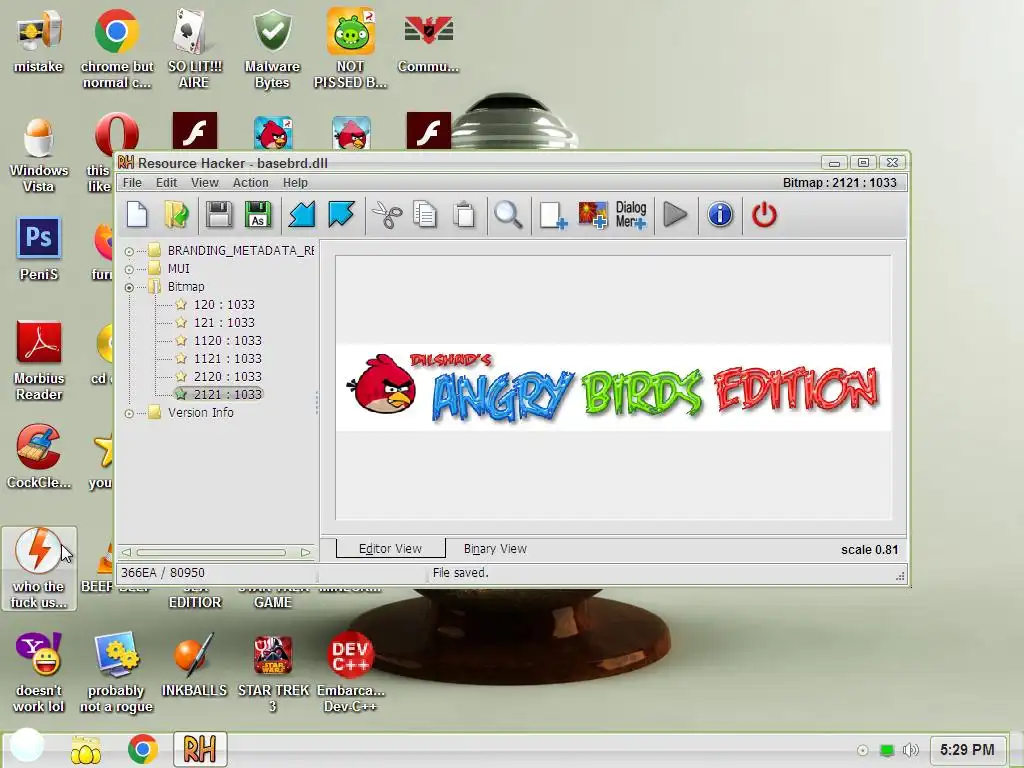Click the Angry Birds Edition bitmap preview
Screen dimensions: 1024x768
click(x=613, y=388)
